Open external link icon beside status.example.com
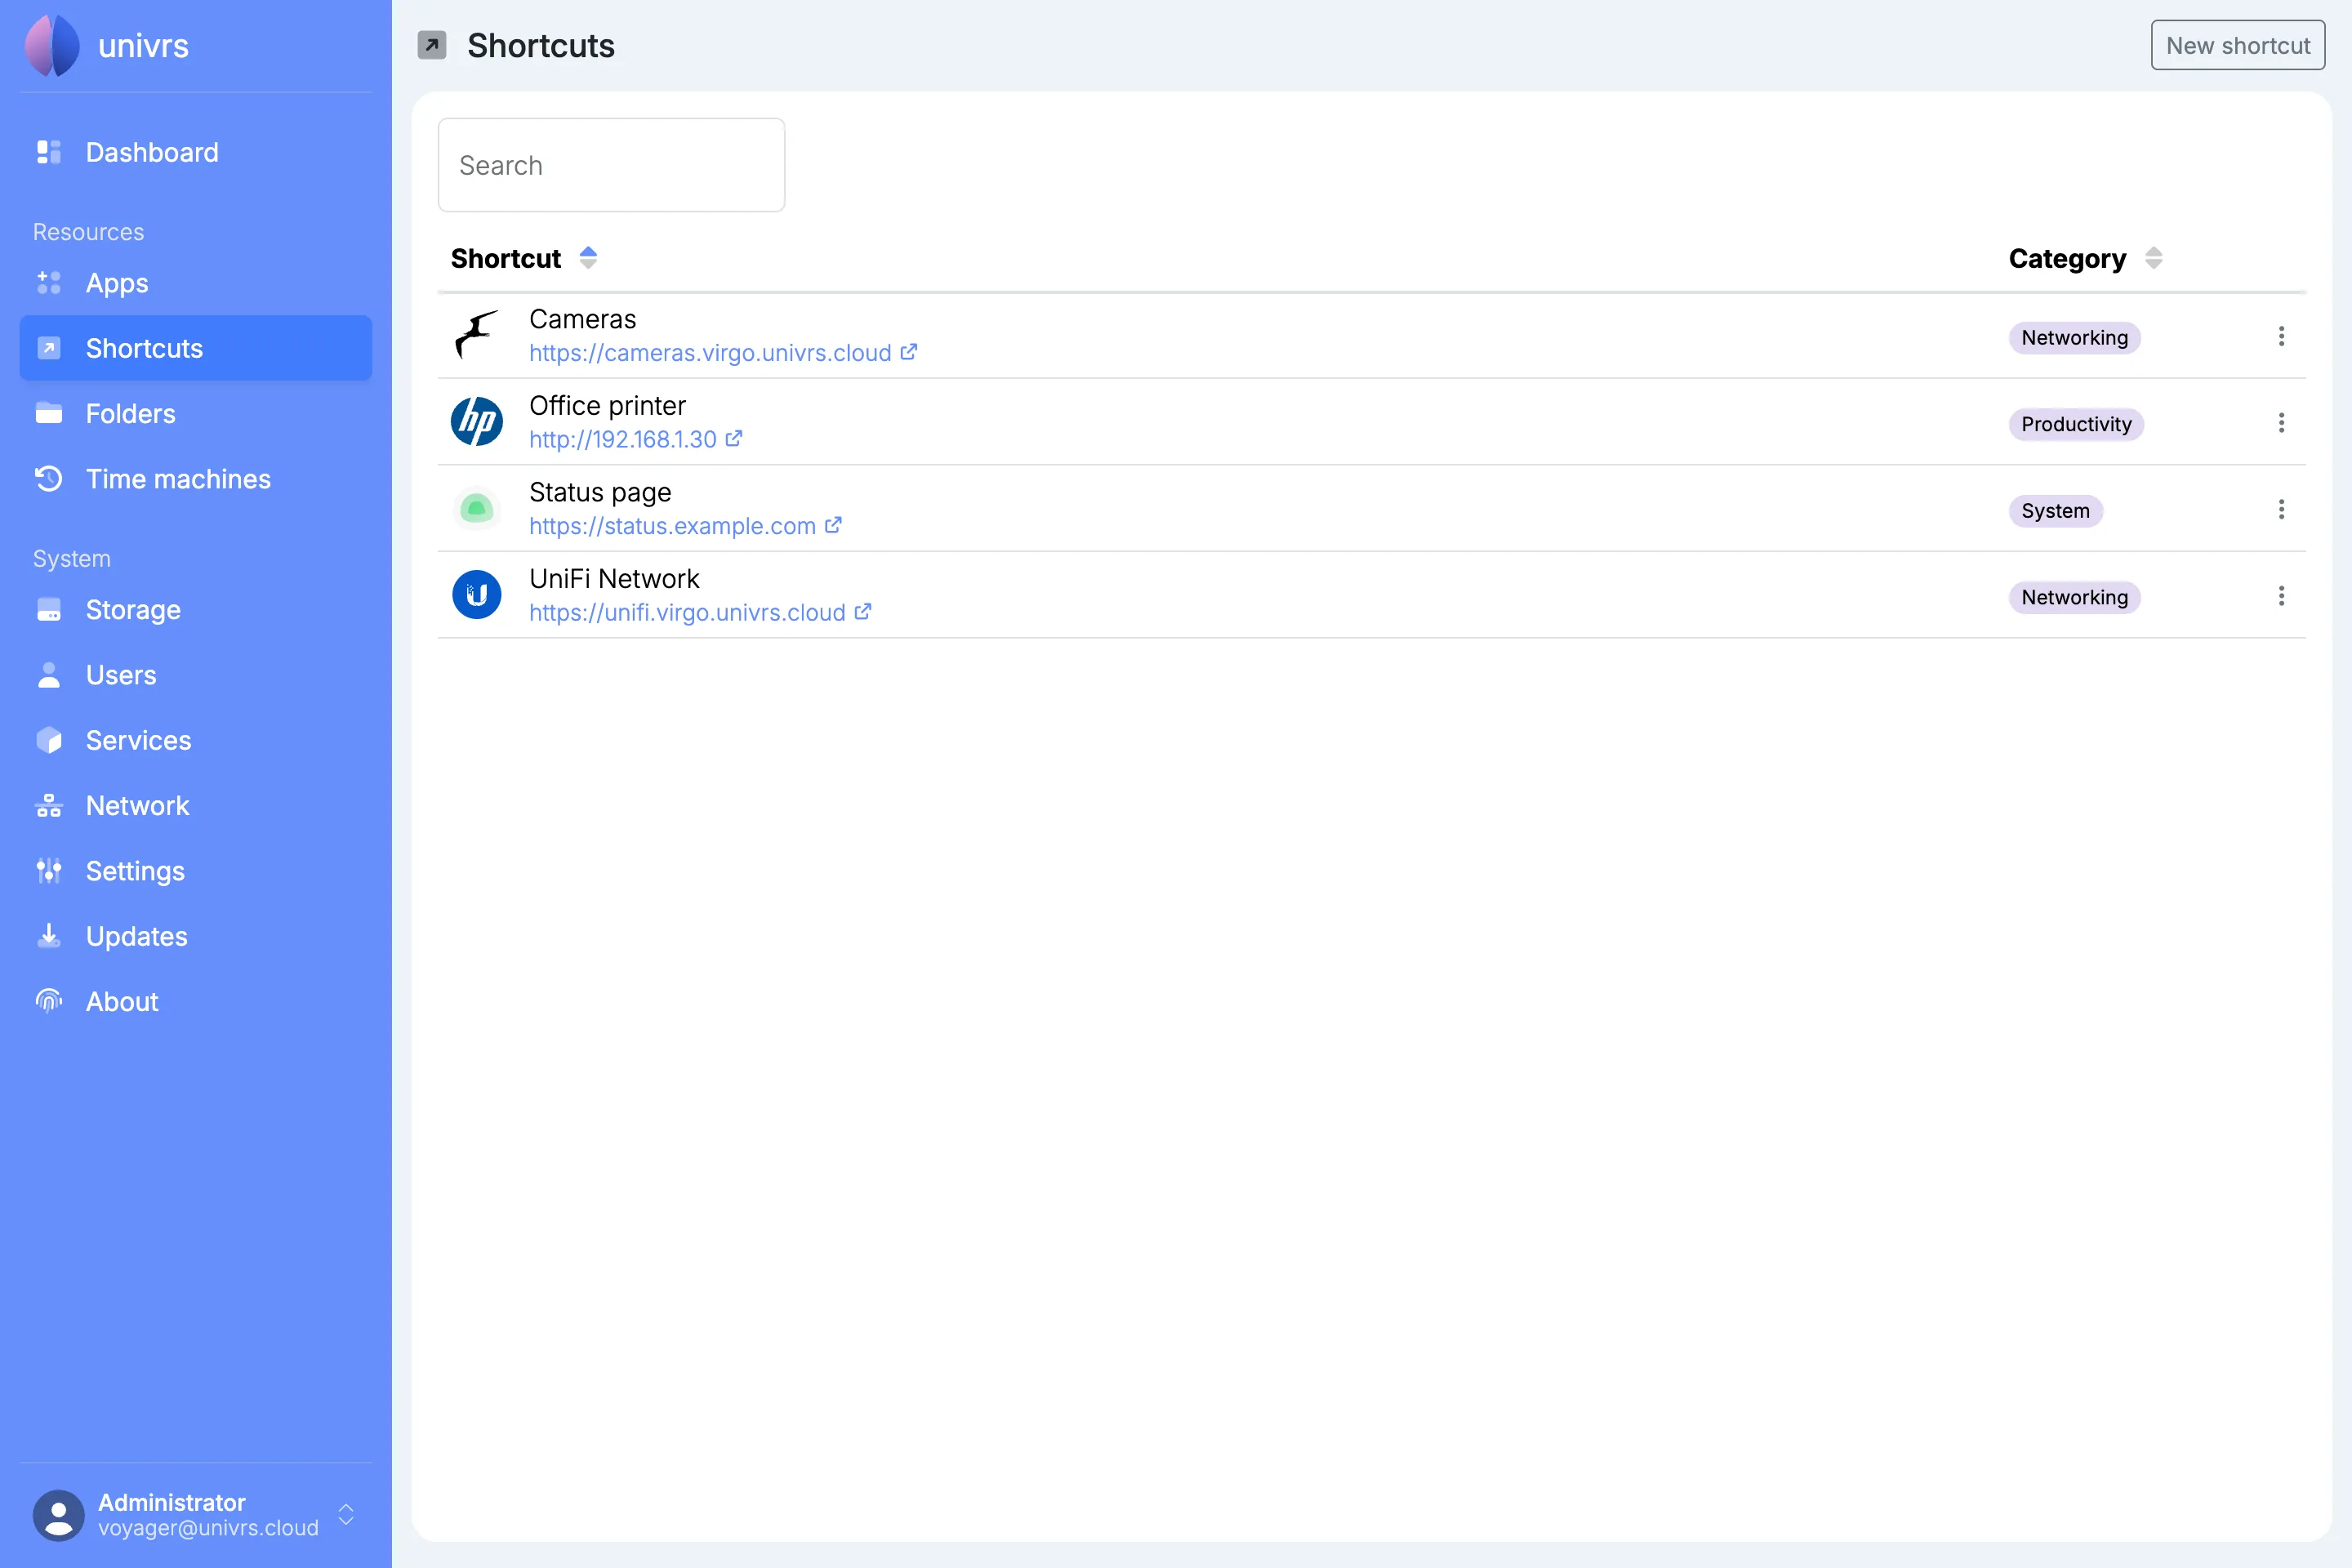The height and width of the screenshot is (1568, 2352). click(x=833, y=525)
